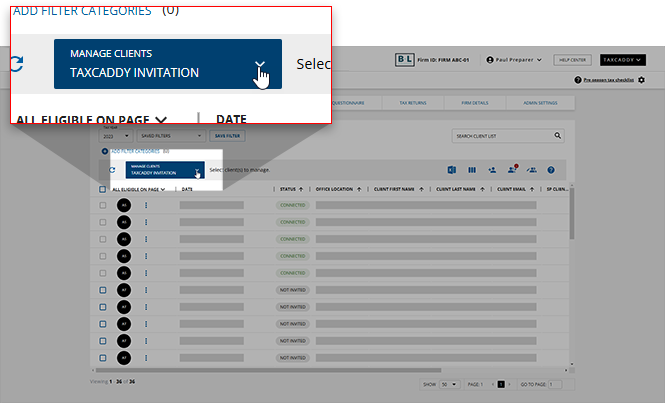Sort by the CLIENT FIRST NAME arrow

(422, 189)
